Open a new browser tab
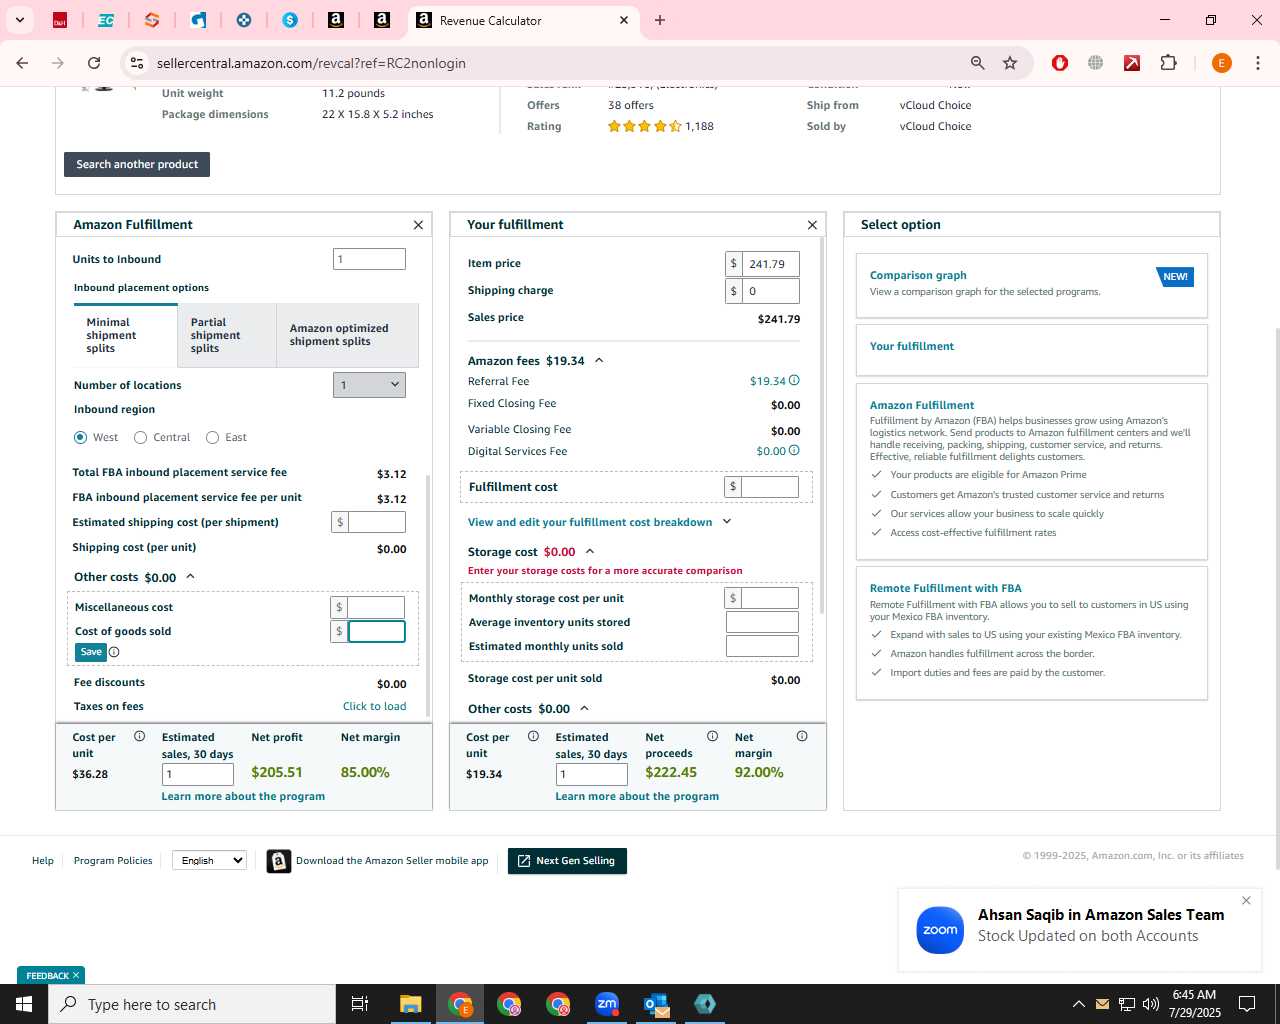Image resolution: width=1280 pixels, height=1024 pixels. click(x=659, y=20)
